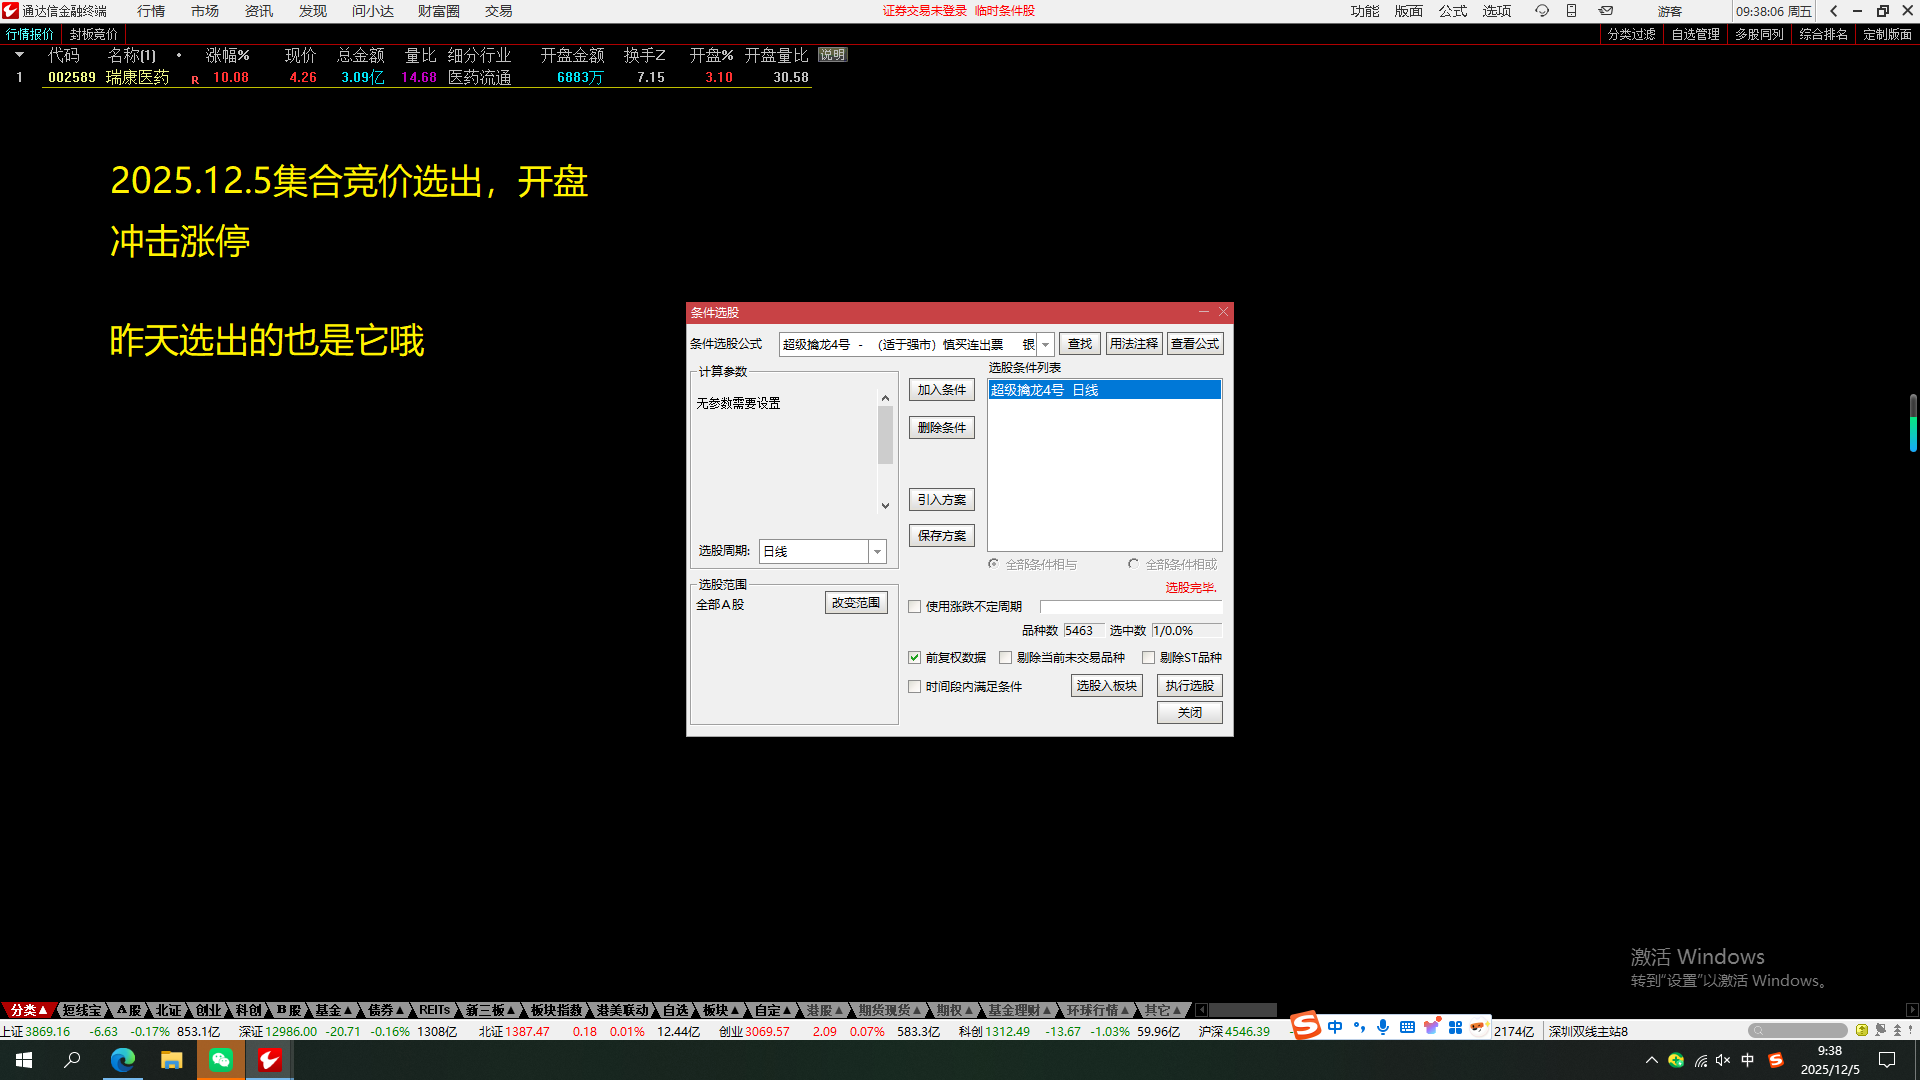The width and height of the screenshot is (1920, 1080).
Task: Open WeChat from the taskbar
Action: pos(221,1060)
